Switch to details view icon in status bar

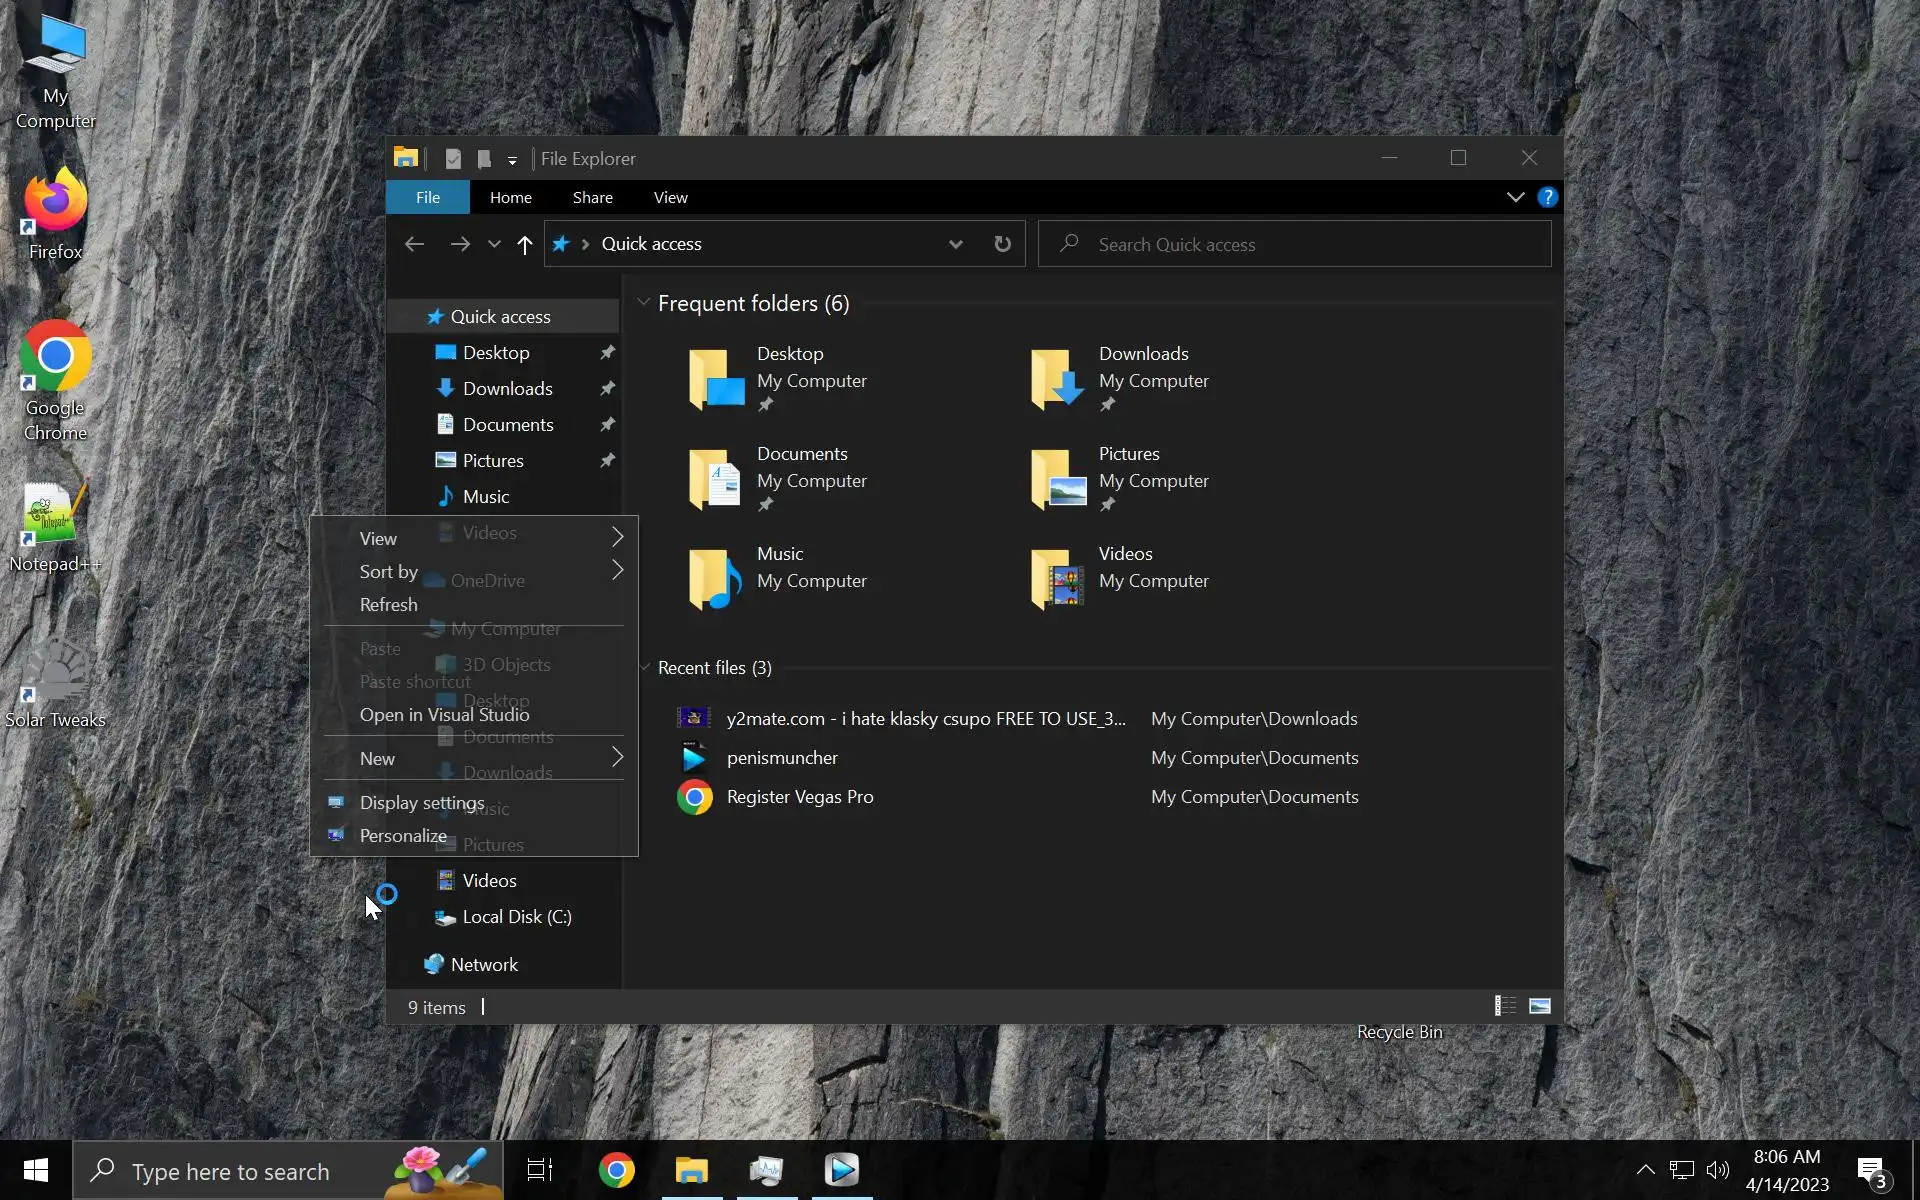(x=1505, y=1006)
